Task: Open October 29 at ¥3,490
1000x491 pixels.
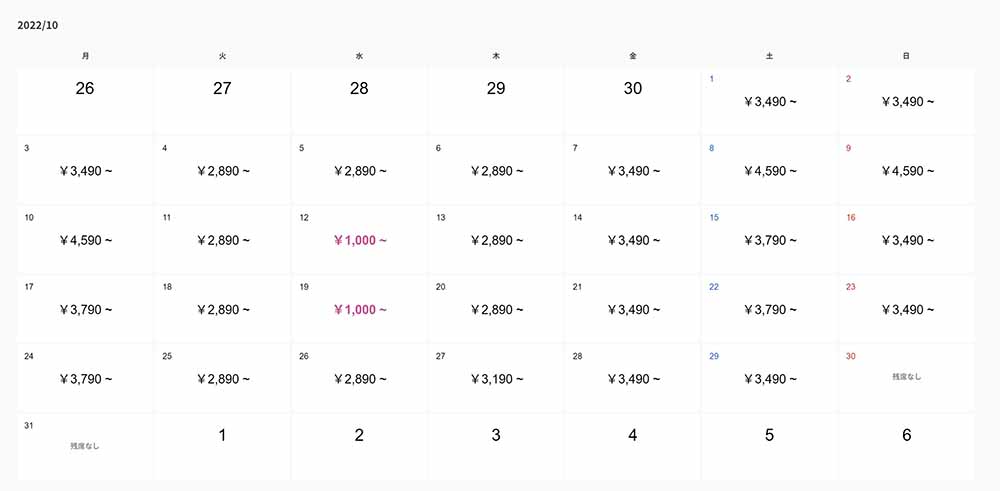Action: click(770, 379)
